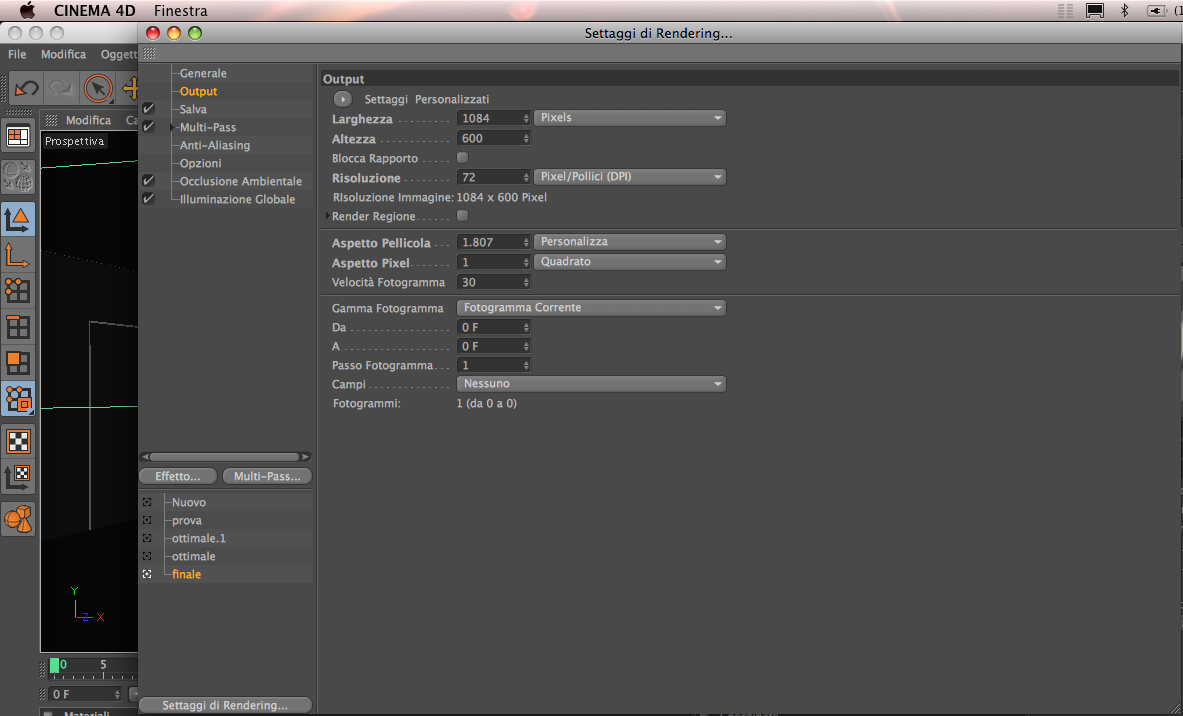Viewport: 1183px width, 716px height.
Task: Expand the Multi-Pass tree arrow
Action: pyautogui.click(x=172, y=128)
